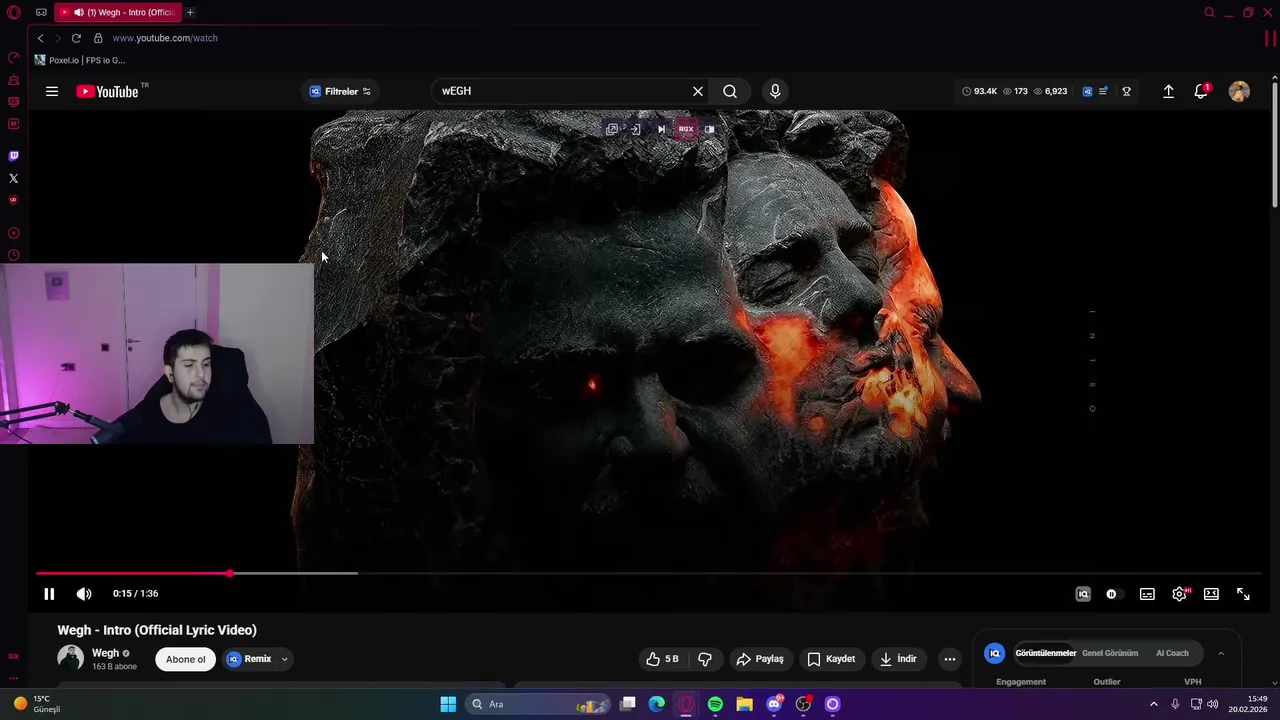1280x720 pixels.
Task: Reload the current page
Action: pyautogui.click(x=76, y=38)
